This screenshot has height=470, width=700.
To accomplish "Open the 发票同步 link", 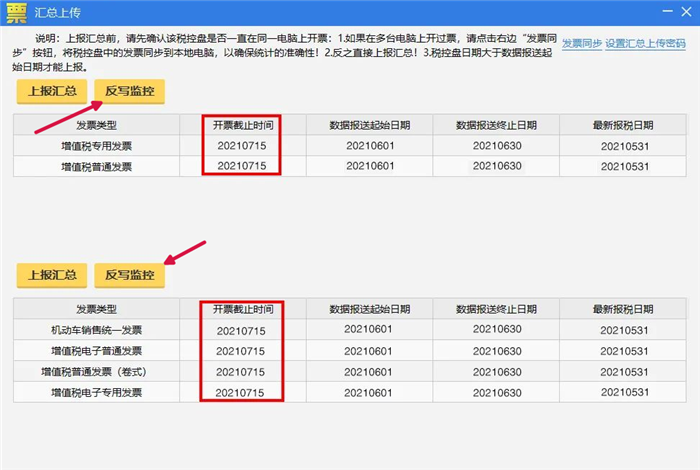I will [582, 43].
